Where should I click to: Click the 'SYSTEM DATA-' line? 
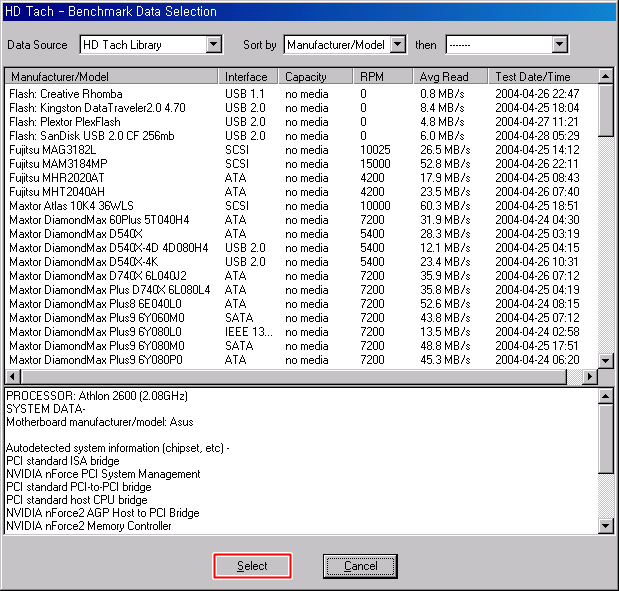point(45,409)
